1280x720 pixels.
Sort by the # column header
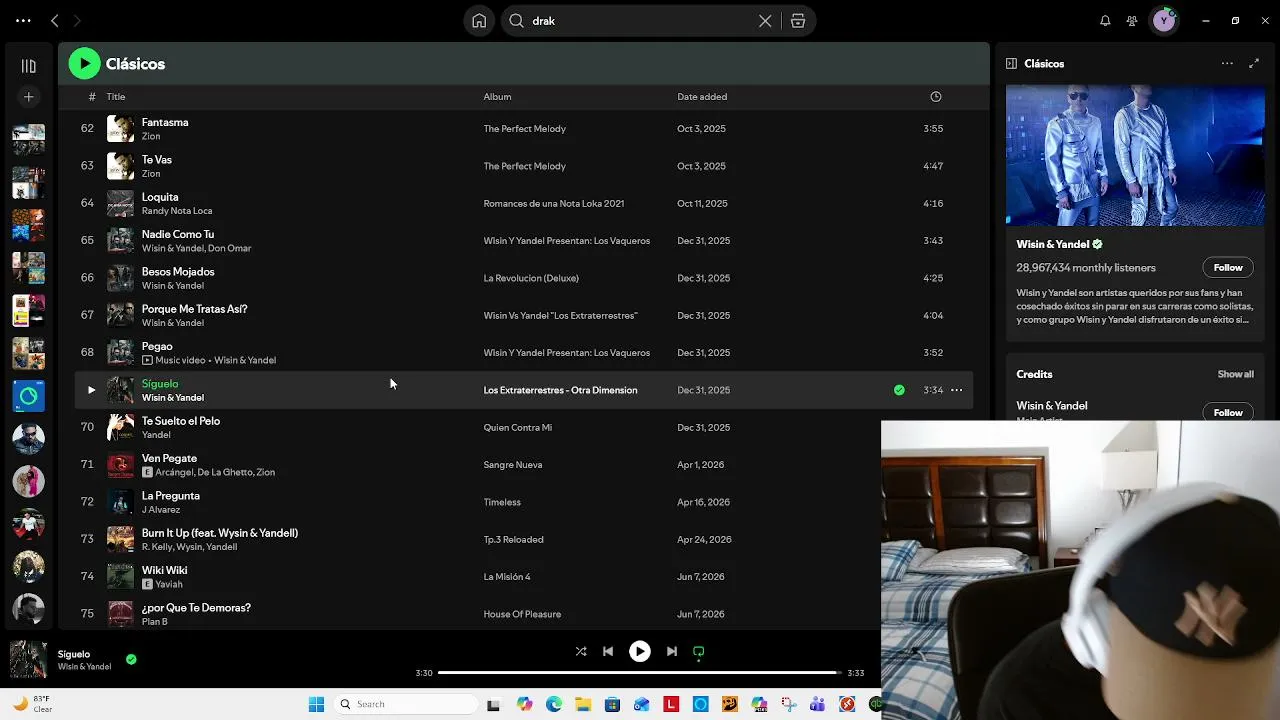pyautogui.click(x=92, y=97)
